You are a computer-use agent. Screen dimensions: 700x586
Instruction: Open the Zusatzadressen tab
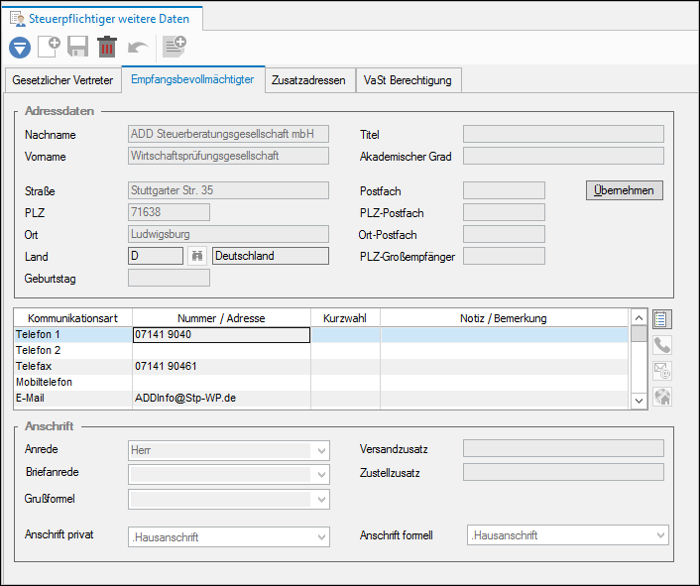(x=308, y=80)
